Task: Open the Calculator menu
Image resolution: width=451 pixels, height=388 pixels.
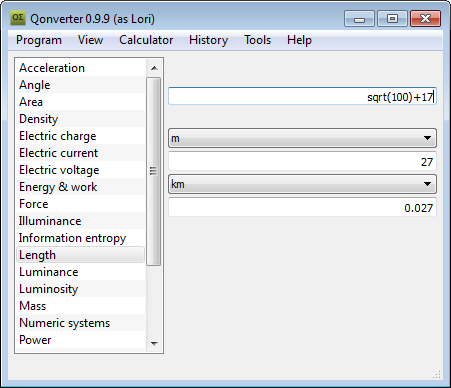Action: 146,40
